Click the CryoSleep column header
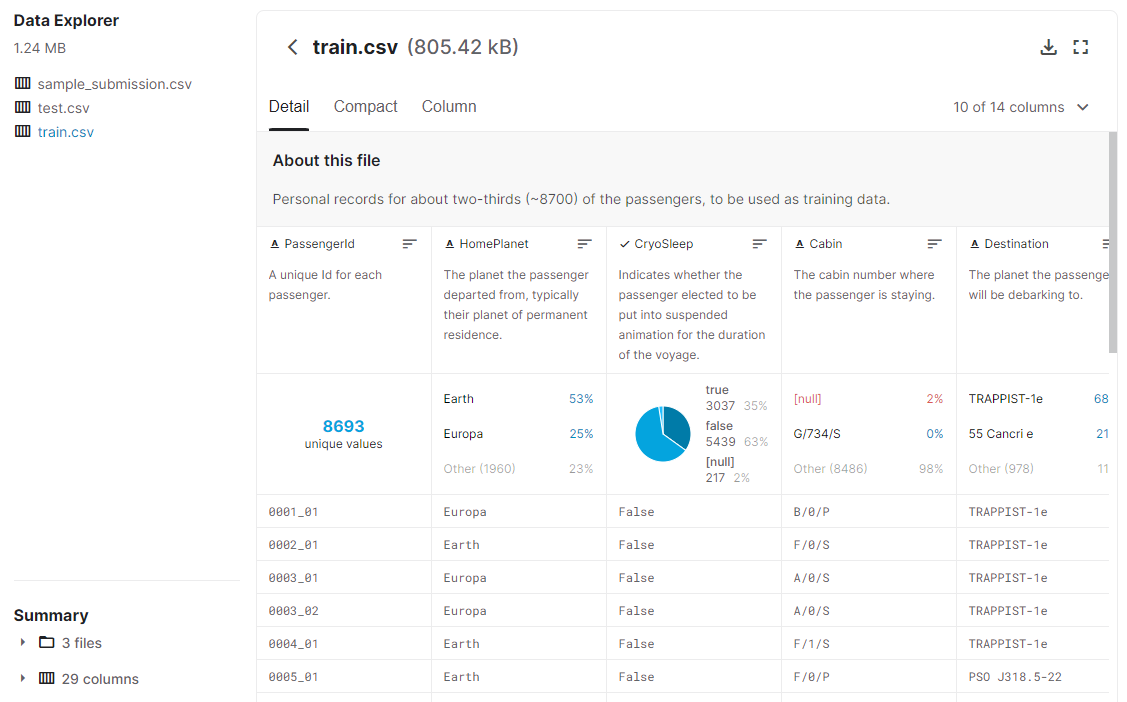The width and height of the screenshot is (1127, 702). click(663, 244)
